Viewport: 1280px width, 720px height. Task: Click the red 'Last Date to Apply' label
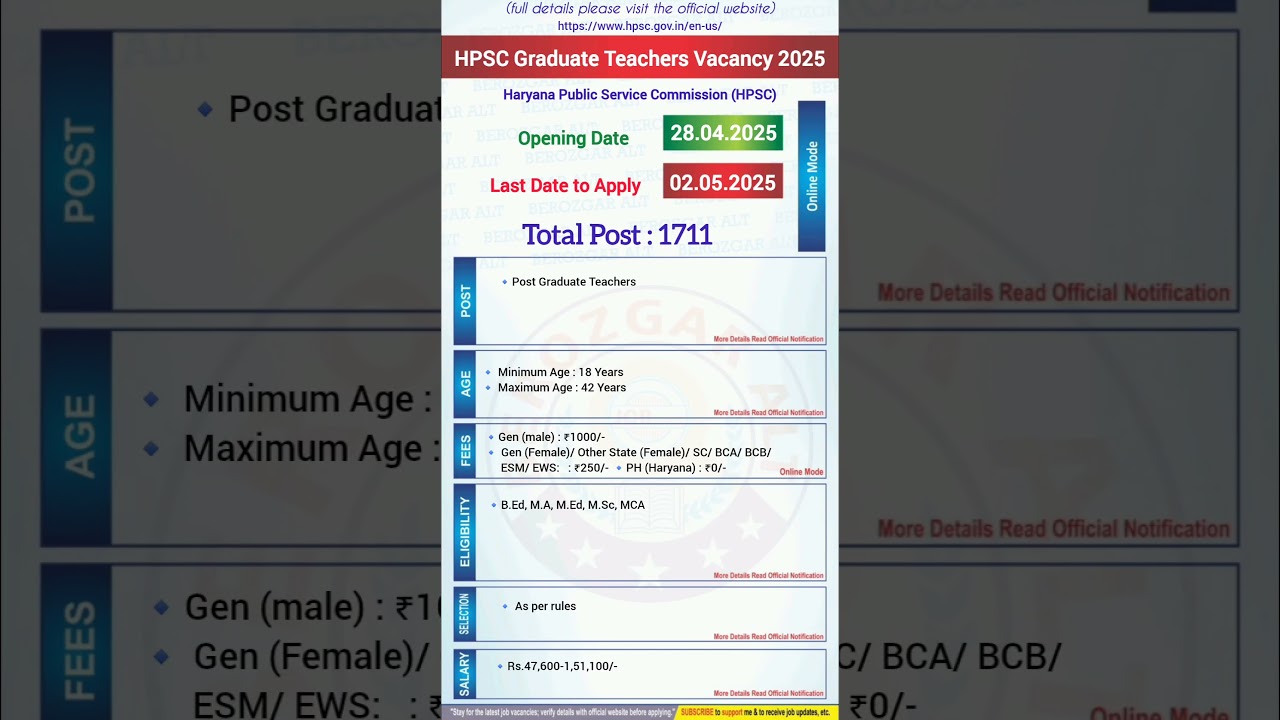565,185
